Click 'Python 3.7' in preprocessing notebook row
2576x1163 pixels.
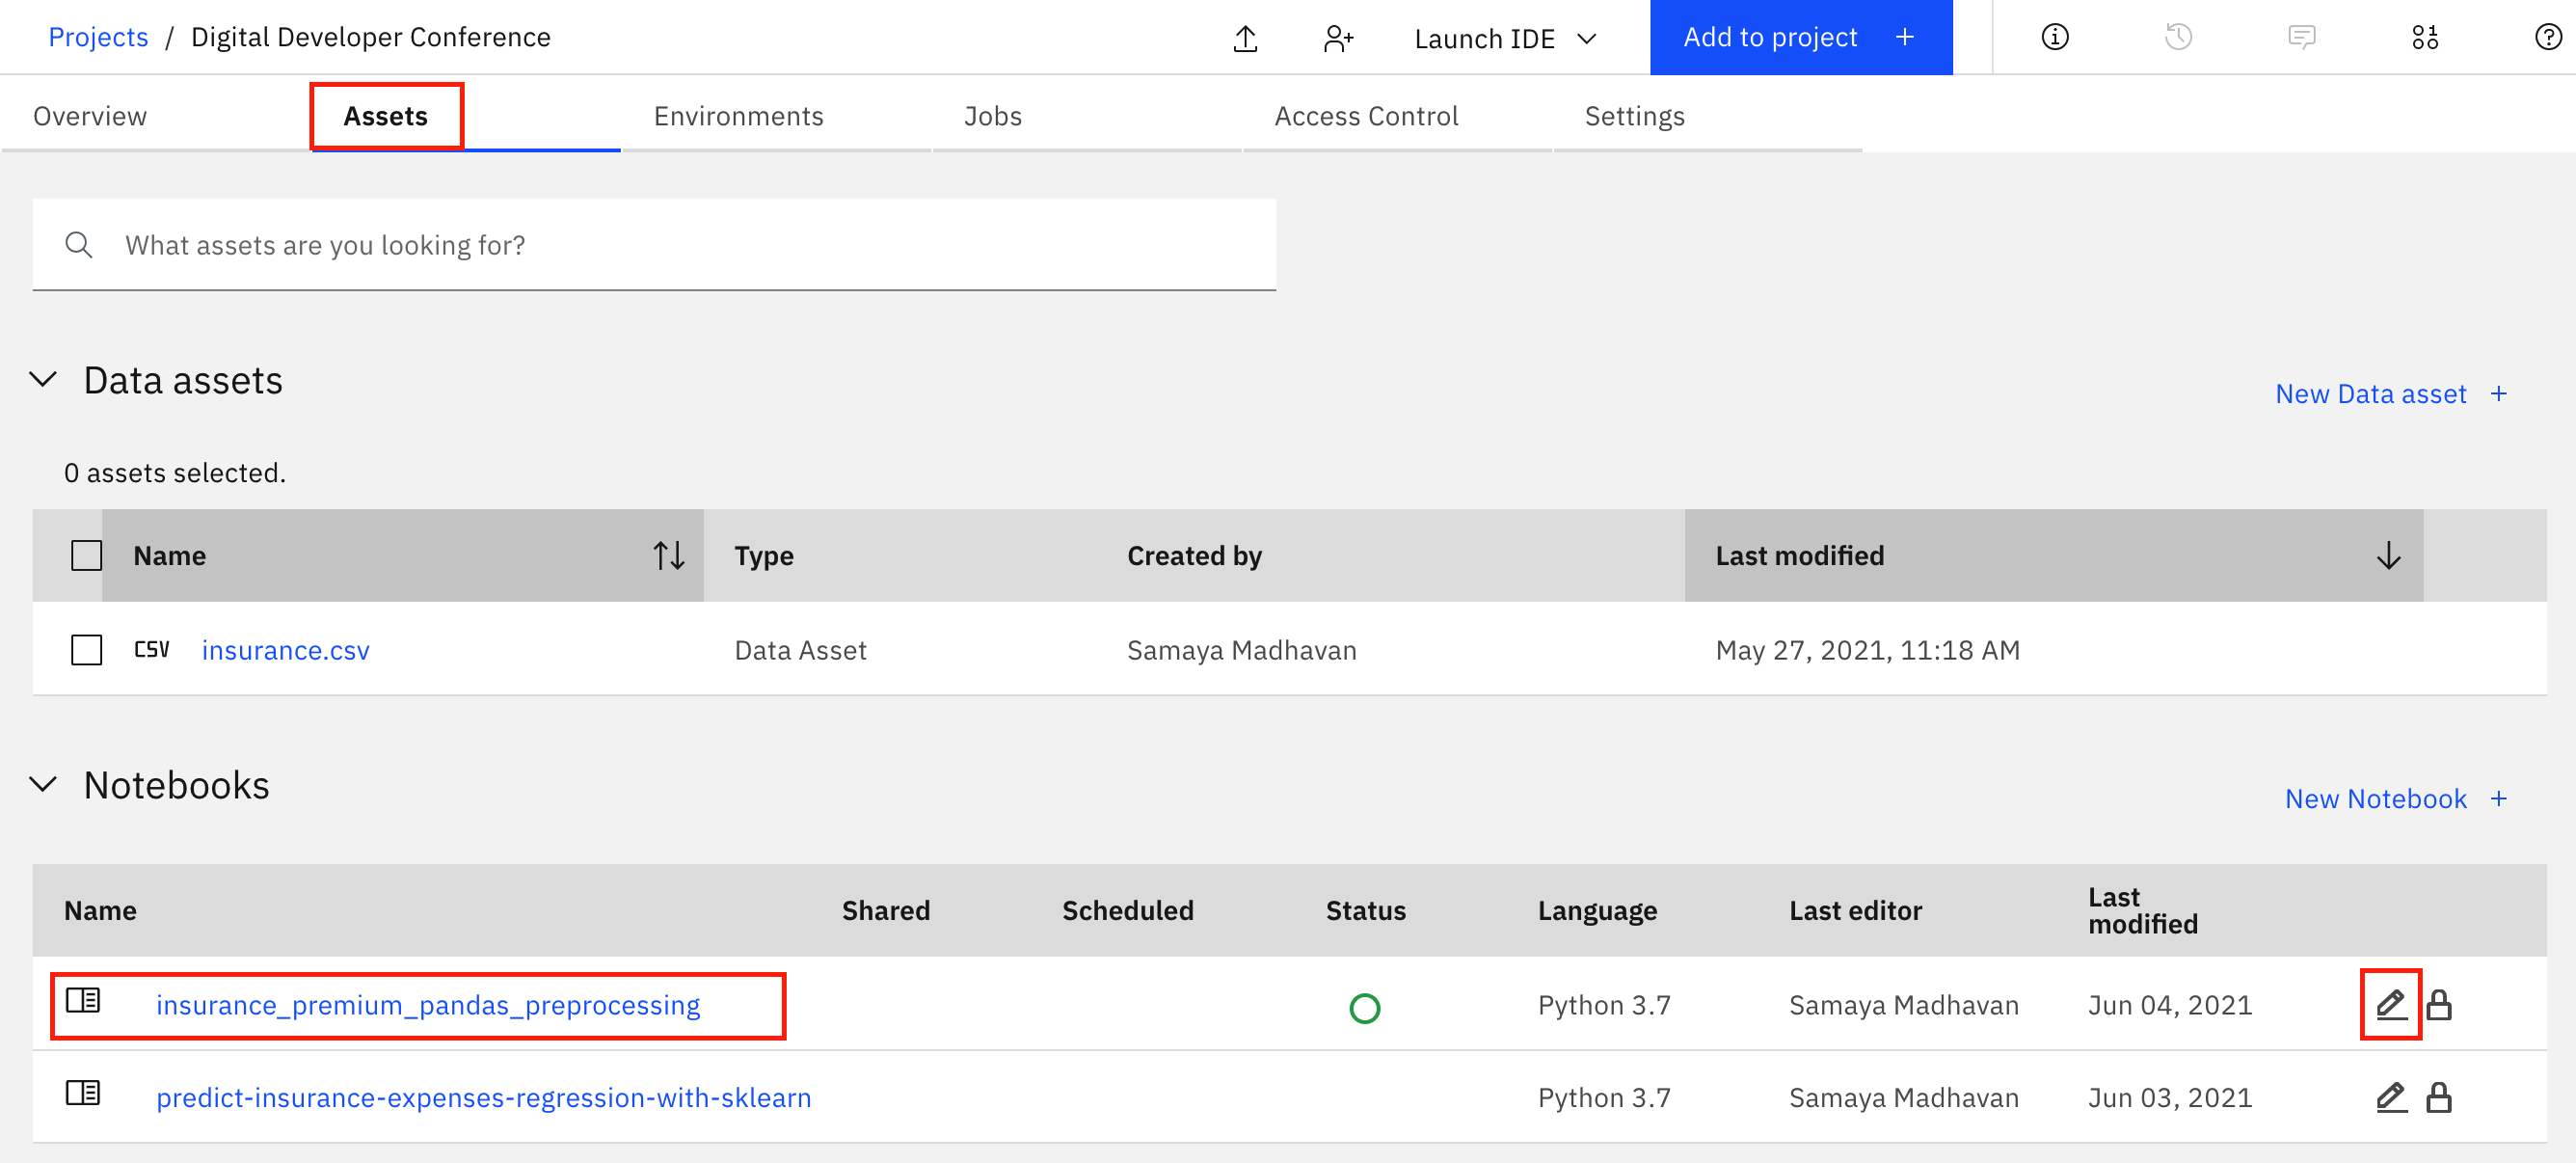(x=1603, y=1005)
